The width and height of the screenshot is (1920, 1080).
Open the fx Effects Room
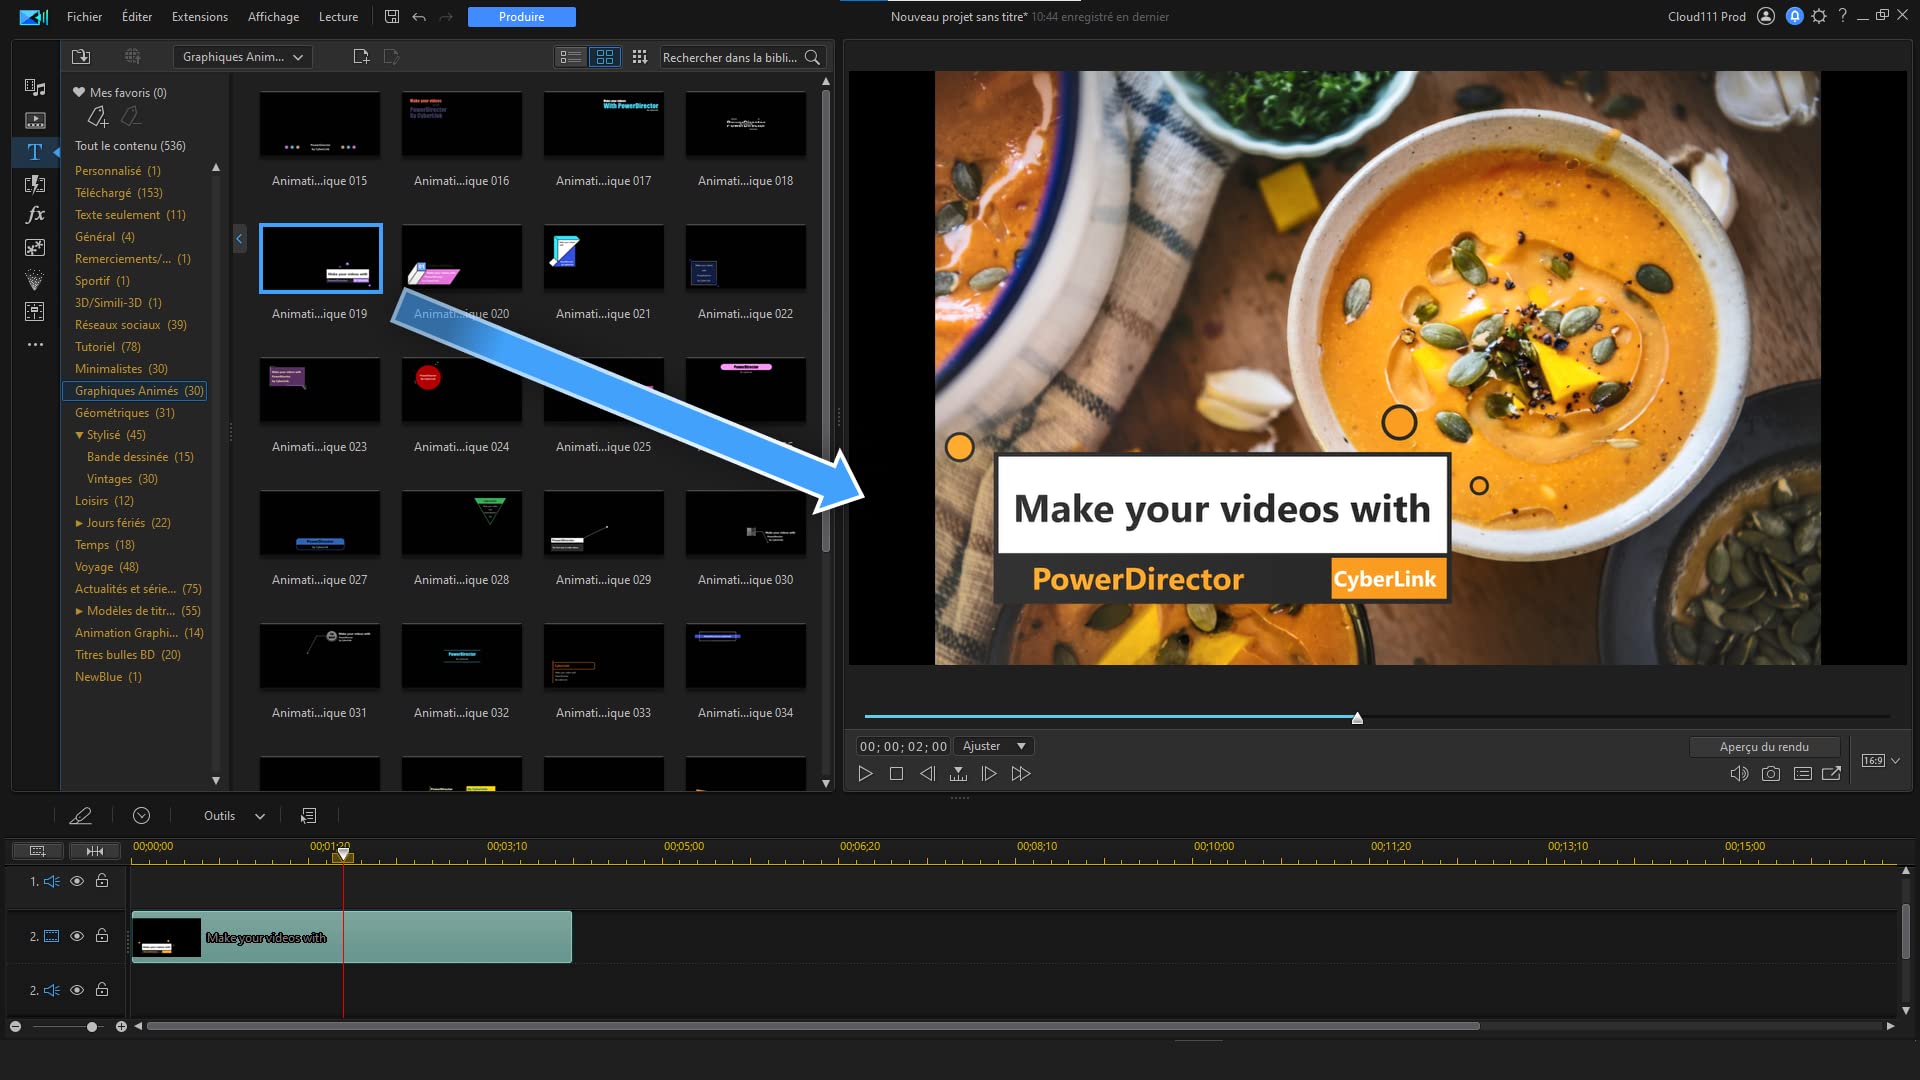click(35, 215)
